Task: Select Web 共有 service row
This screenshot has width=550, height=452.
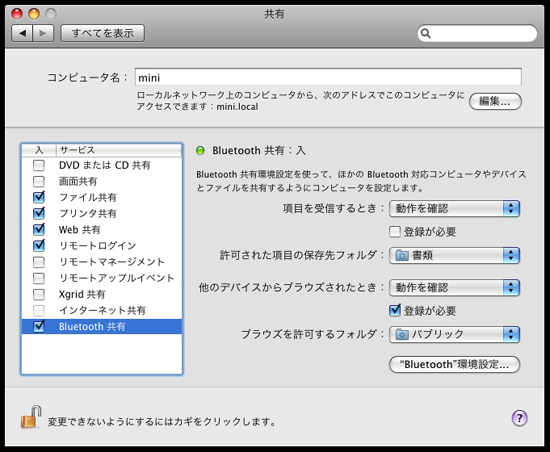Action: pyautogui.click(x=102, y=230)
